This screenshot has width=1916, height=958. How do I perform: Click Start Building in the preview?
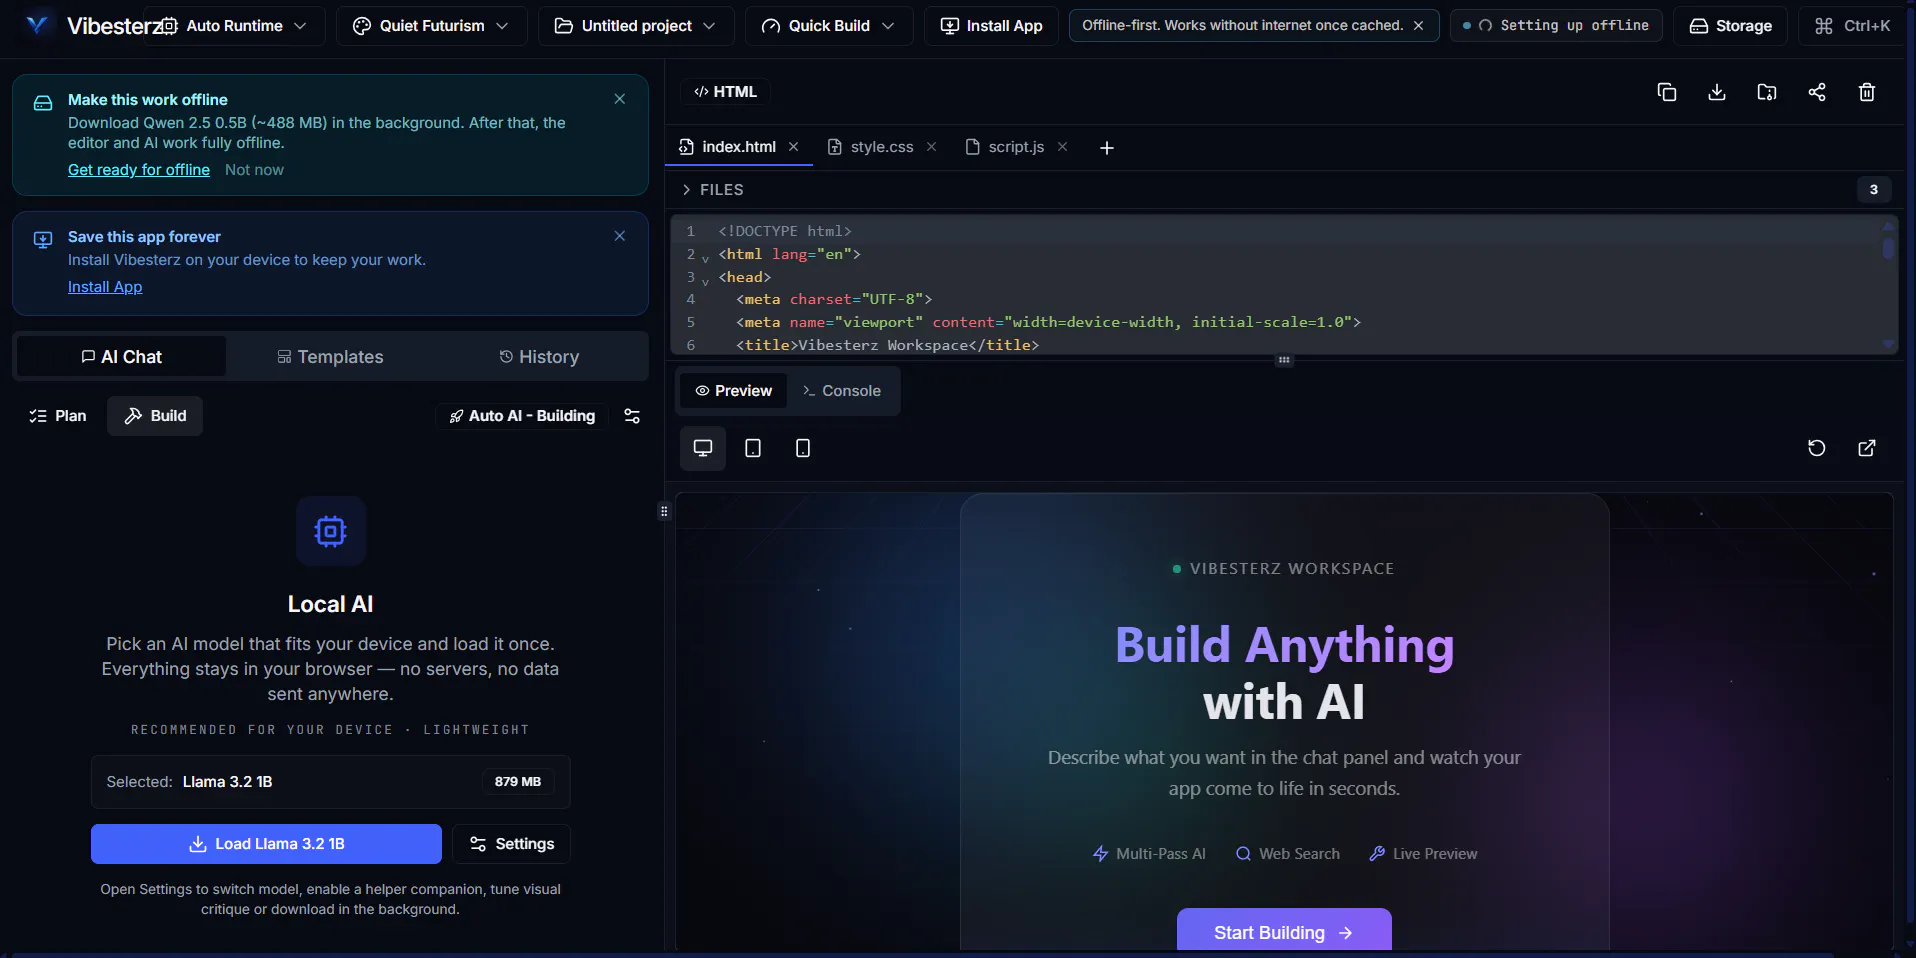click(1284, 932)
